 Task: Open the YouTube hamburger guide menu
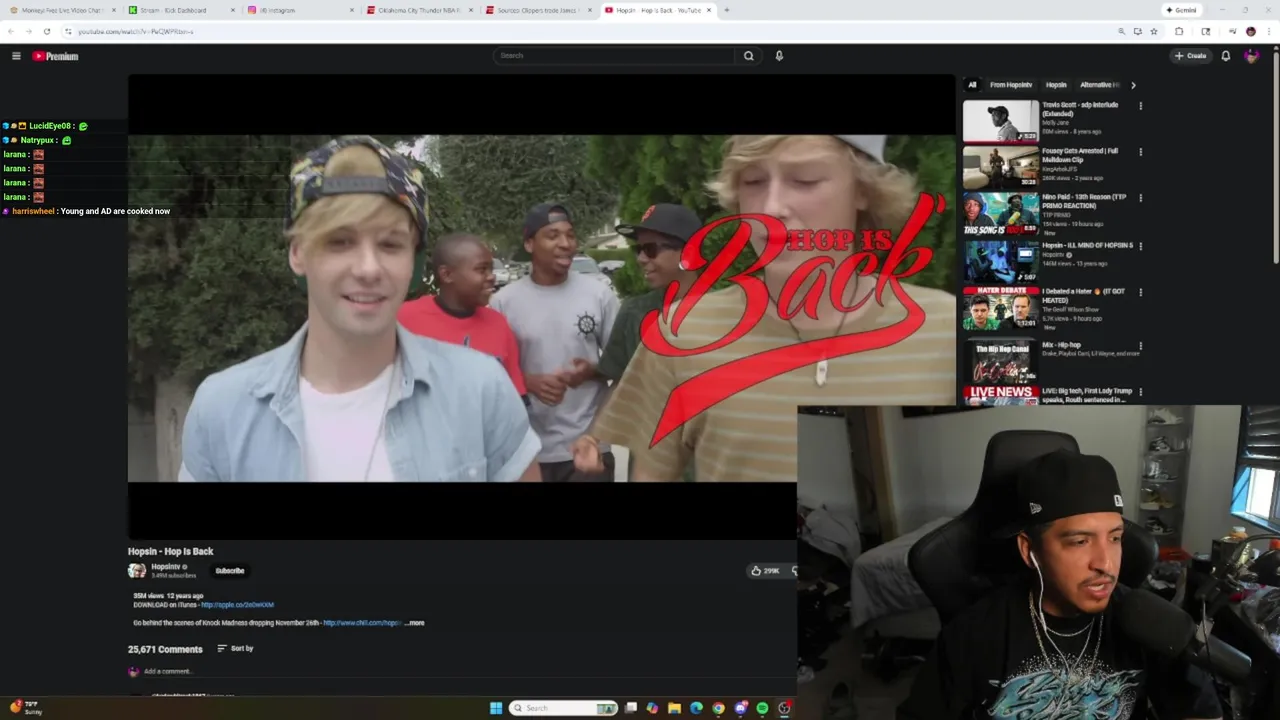16,56
